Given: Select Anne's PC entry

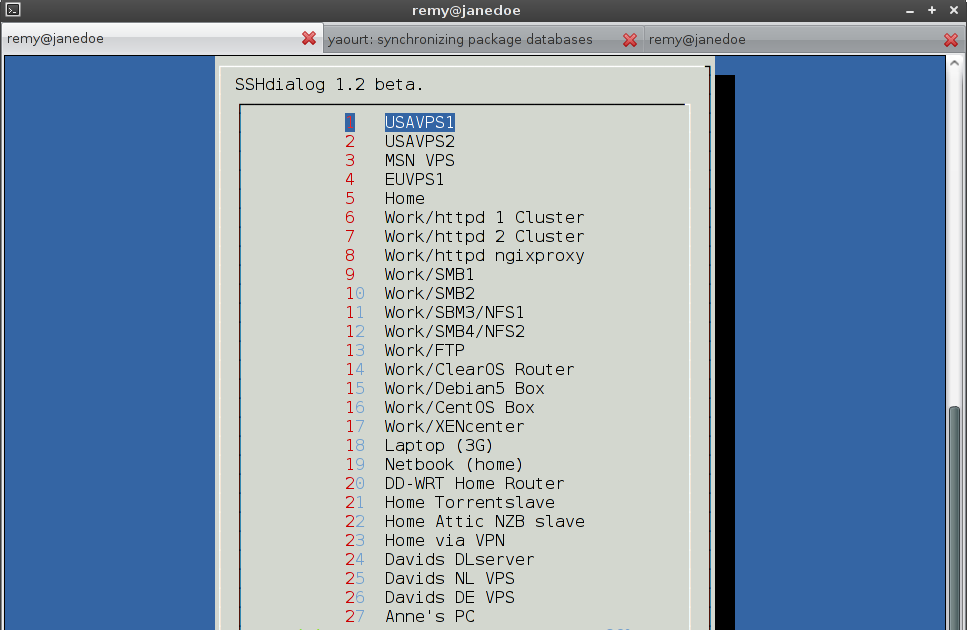Looking at the screenshot, I should pyautogui.click(x=430, y=616).
